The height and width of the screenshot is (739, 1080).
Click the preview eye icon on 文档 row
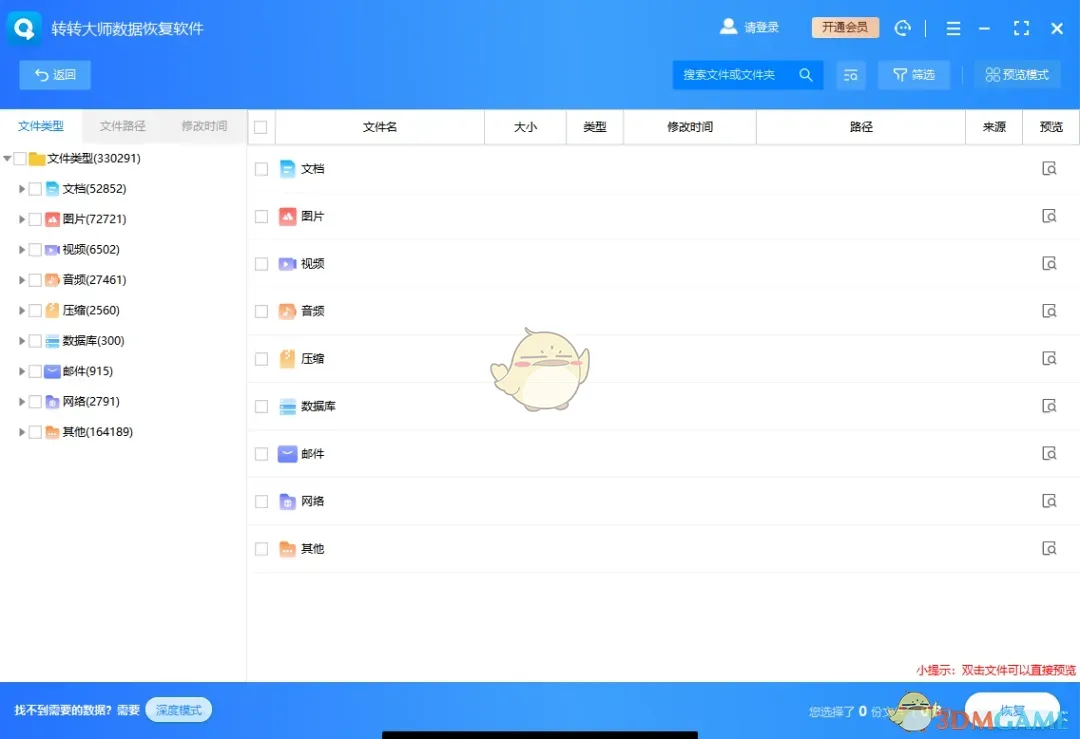pyautogui.click(x=1049, y=168)
